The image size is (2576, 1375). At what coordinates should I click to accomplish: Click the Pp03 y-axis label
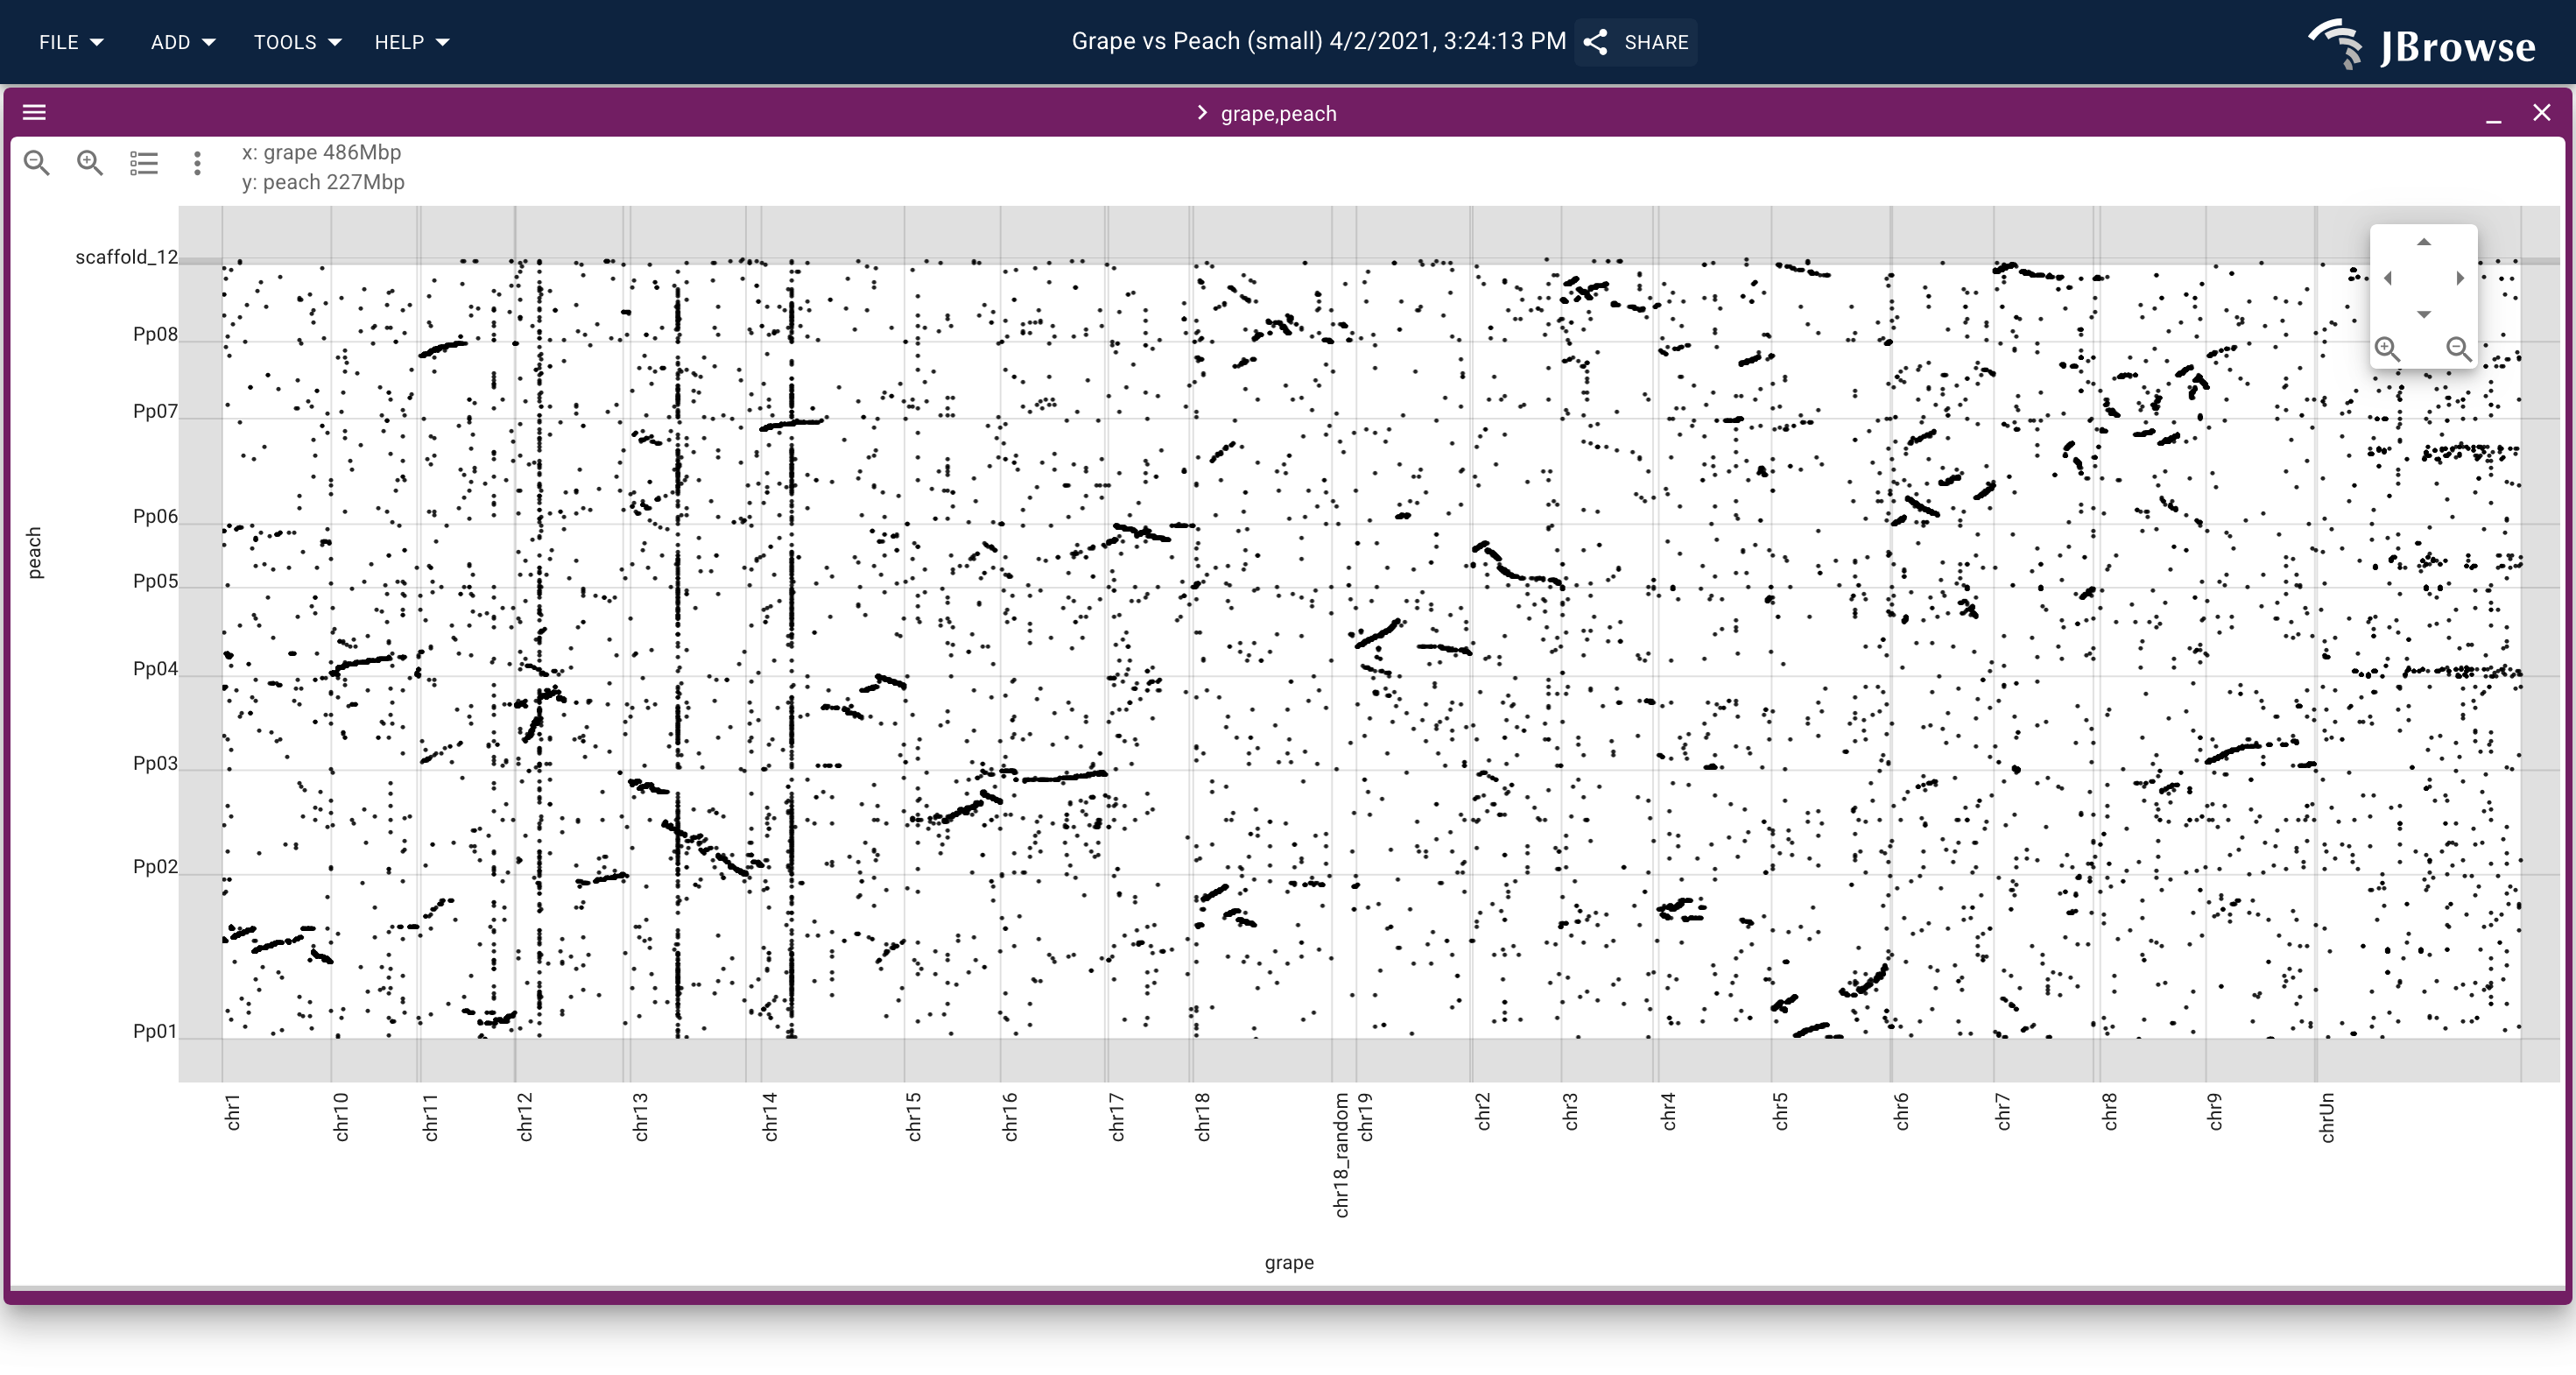[x=155, y=763]
